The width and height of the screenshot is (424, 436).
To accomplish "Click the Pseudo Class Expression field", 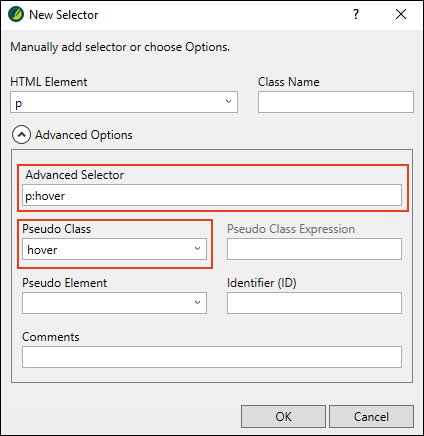I will (314, 249).
